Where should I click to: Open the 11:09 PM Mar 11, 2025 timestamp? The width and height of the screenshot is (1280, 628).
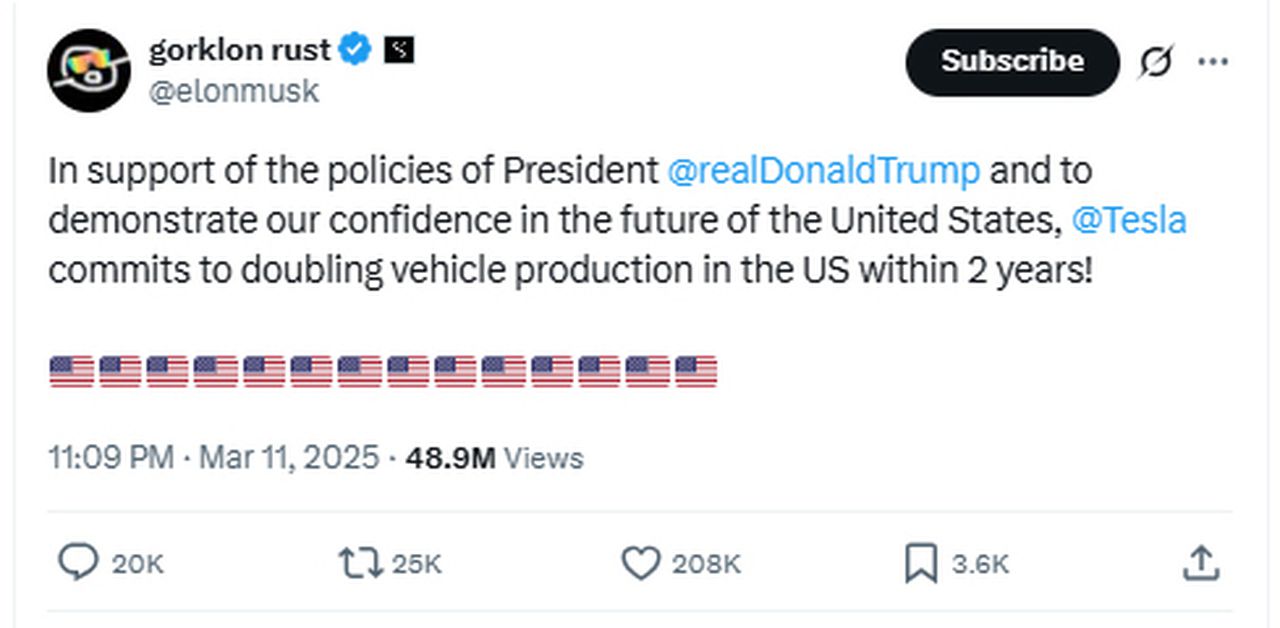pyautogui.click(x=214, y=458)
